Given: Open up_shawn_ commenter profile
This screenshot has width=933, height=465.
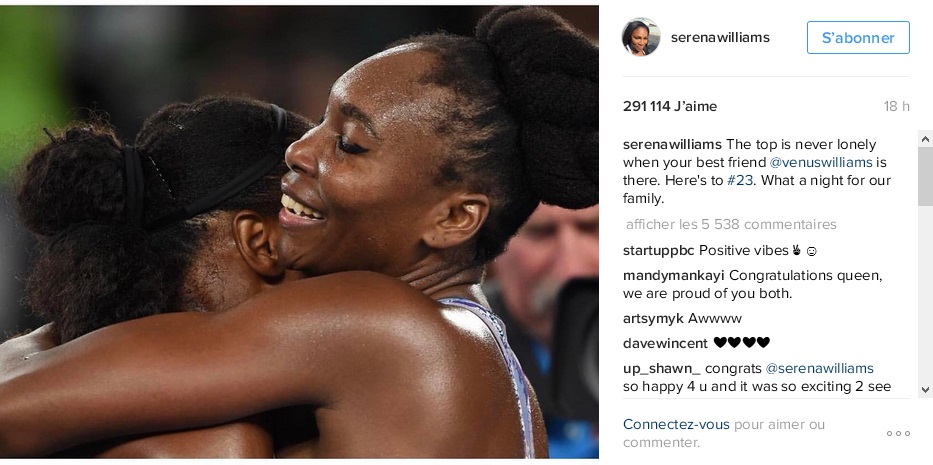Looking at the screenshot, I should coord(662,369).
